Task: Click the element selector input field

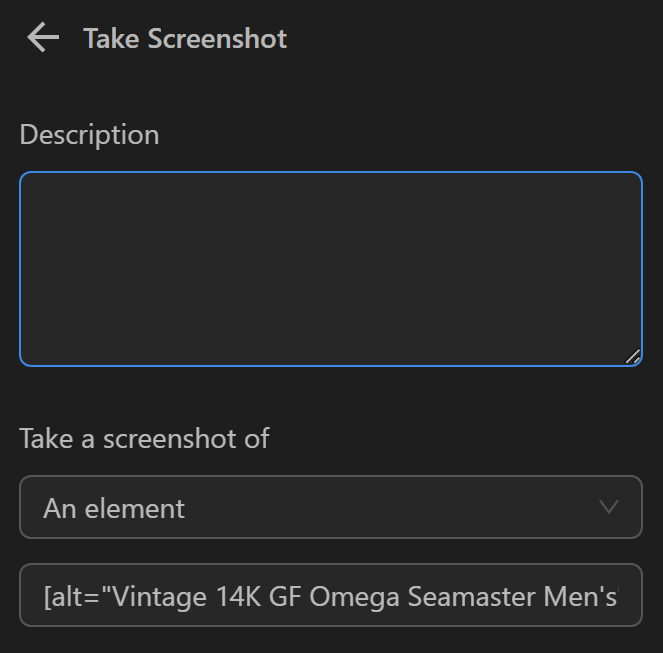Action: click(x=330, y=597)
